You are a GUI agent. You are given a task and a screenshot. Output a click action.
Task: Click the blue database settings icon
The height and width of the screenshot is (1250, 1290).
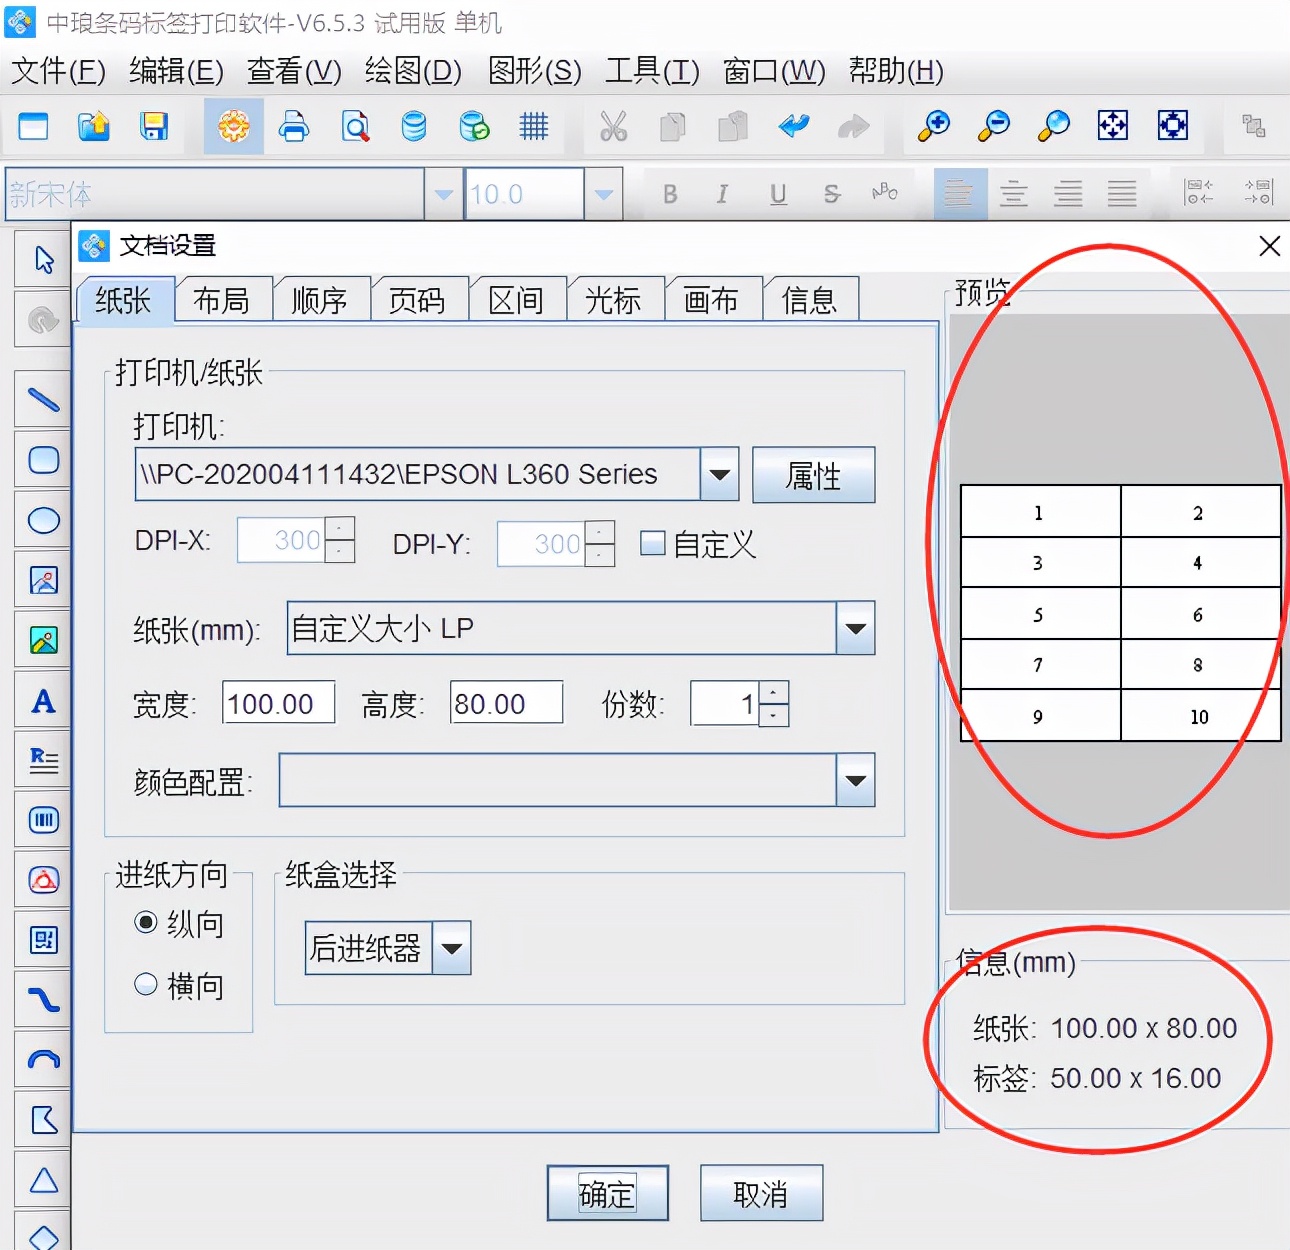pos(414,126)
